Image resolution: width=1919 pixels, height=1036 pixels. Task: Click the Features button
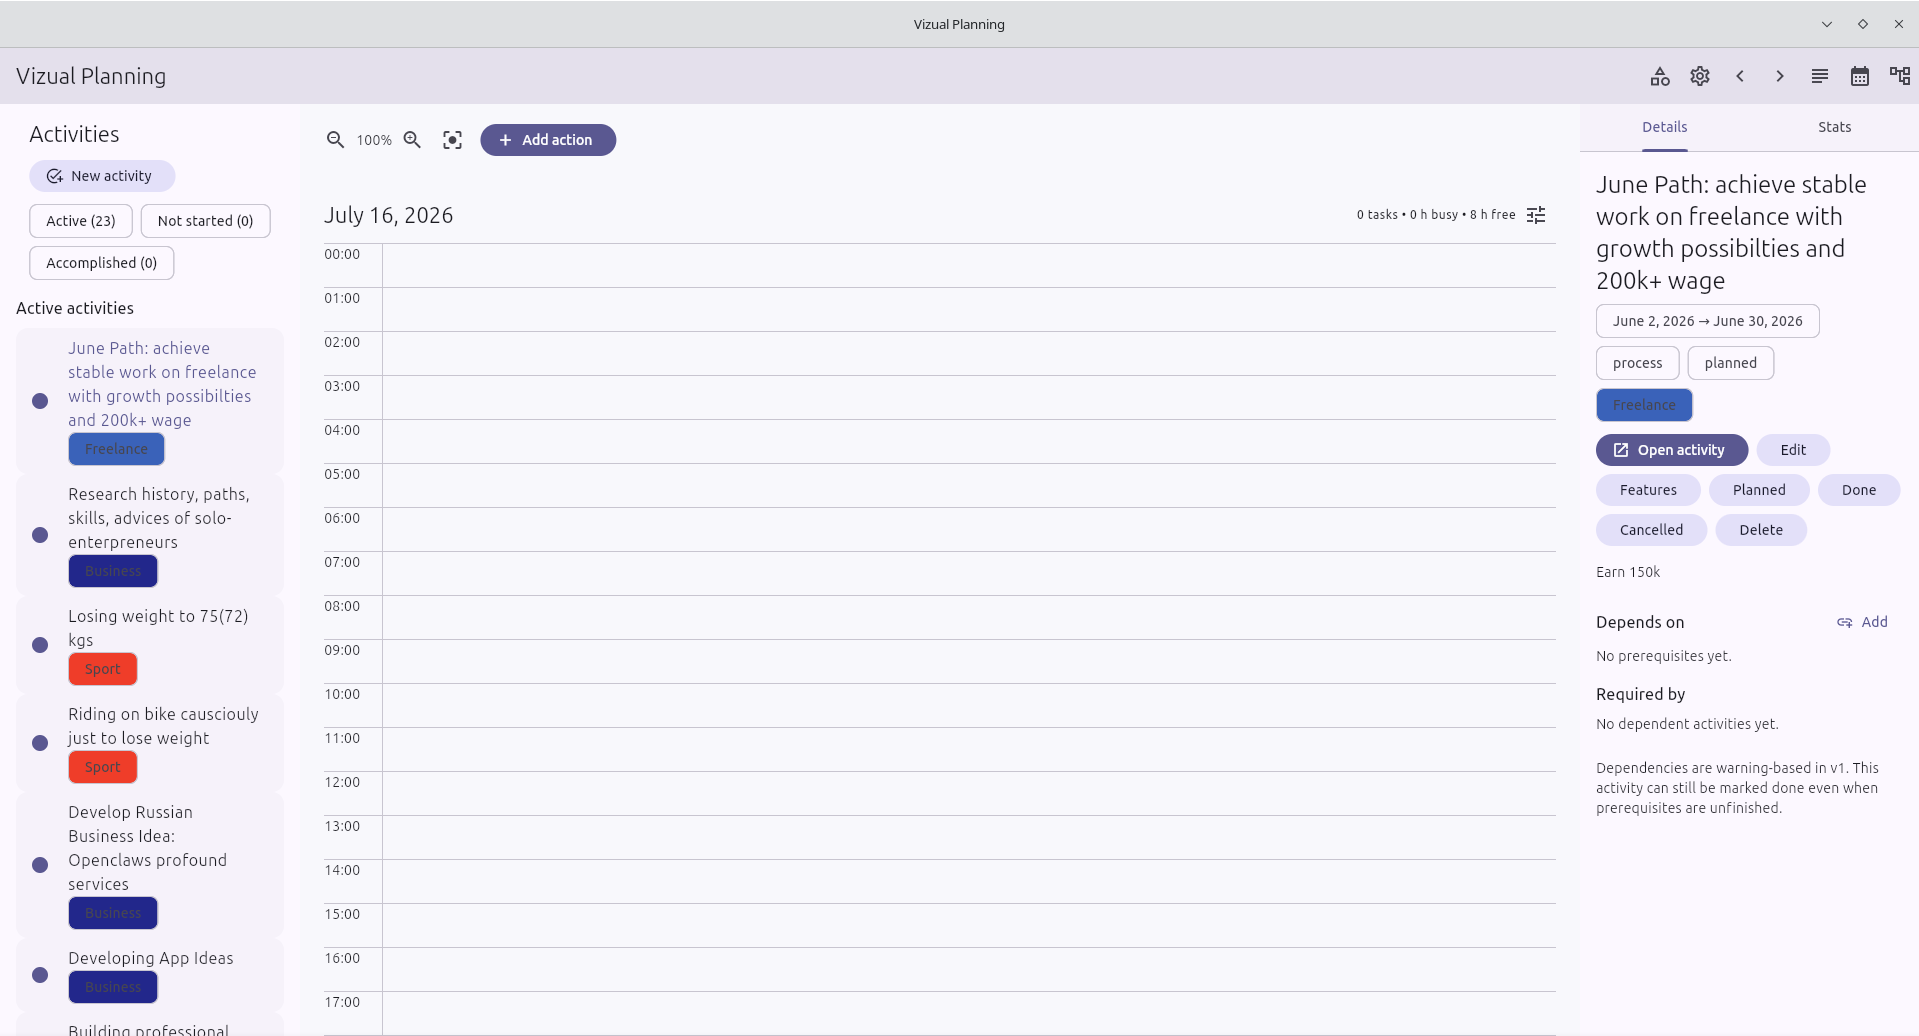tap(1648, 490)
